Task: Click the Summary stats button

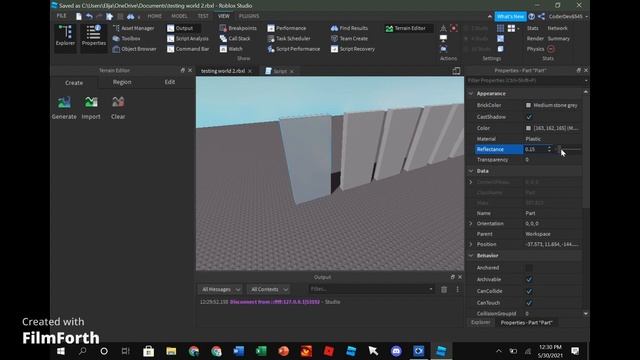Action: click(x=558, y=38)
